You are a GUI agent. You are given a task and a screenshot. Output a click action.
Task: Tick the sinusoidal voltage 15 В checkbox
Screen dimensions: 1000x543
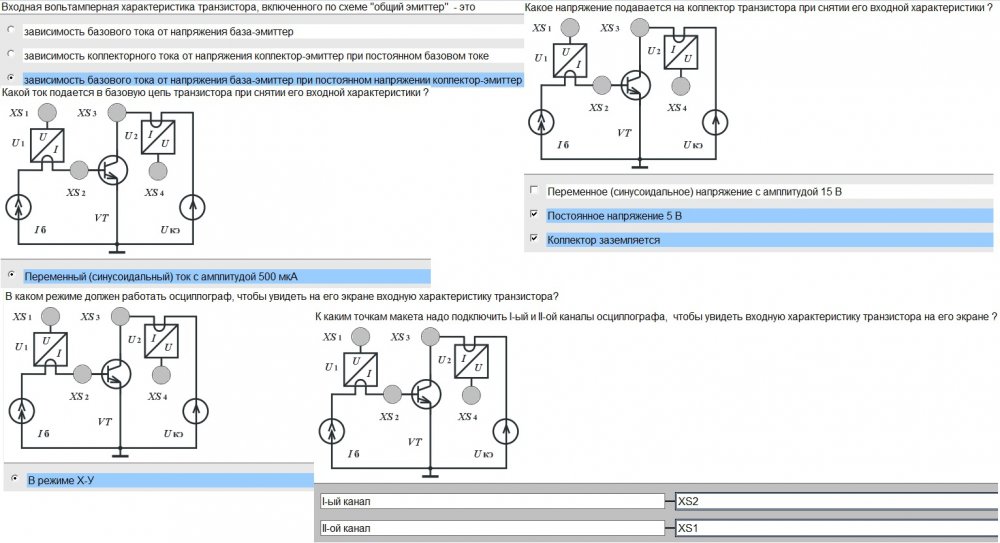pyautogui.click(x=534, y=190)
